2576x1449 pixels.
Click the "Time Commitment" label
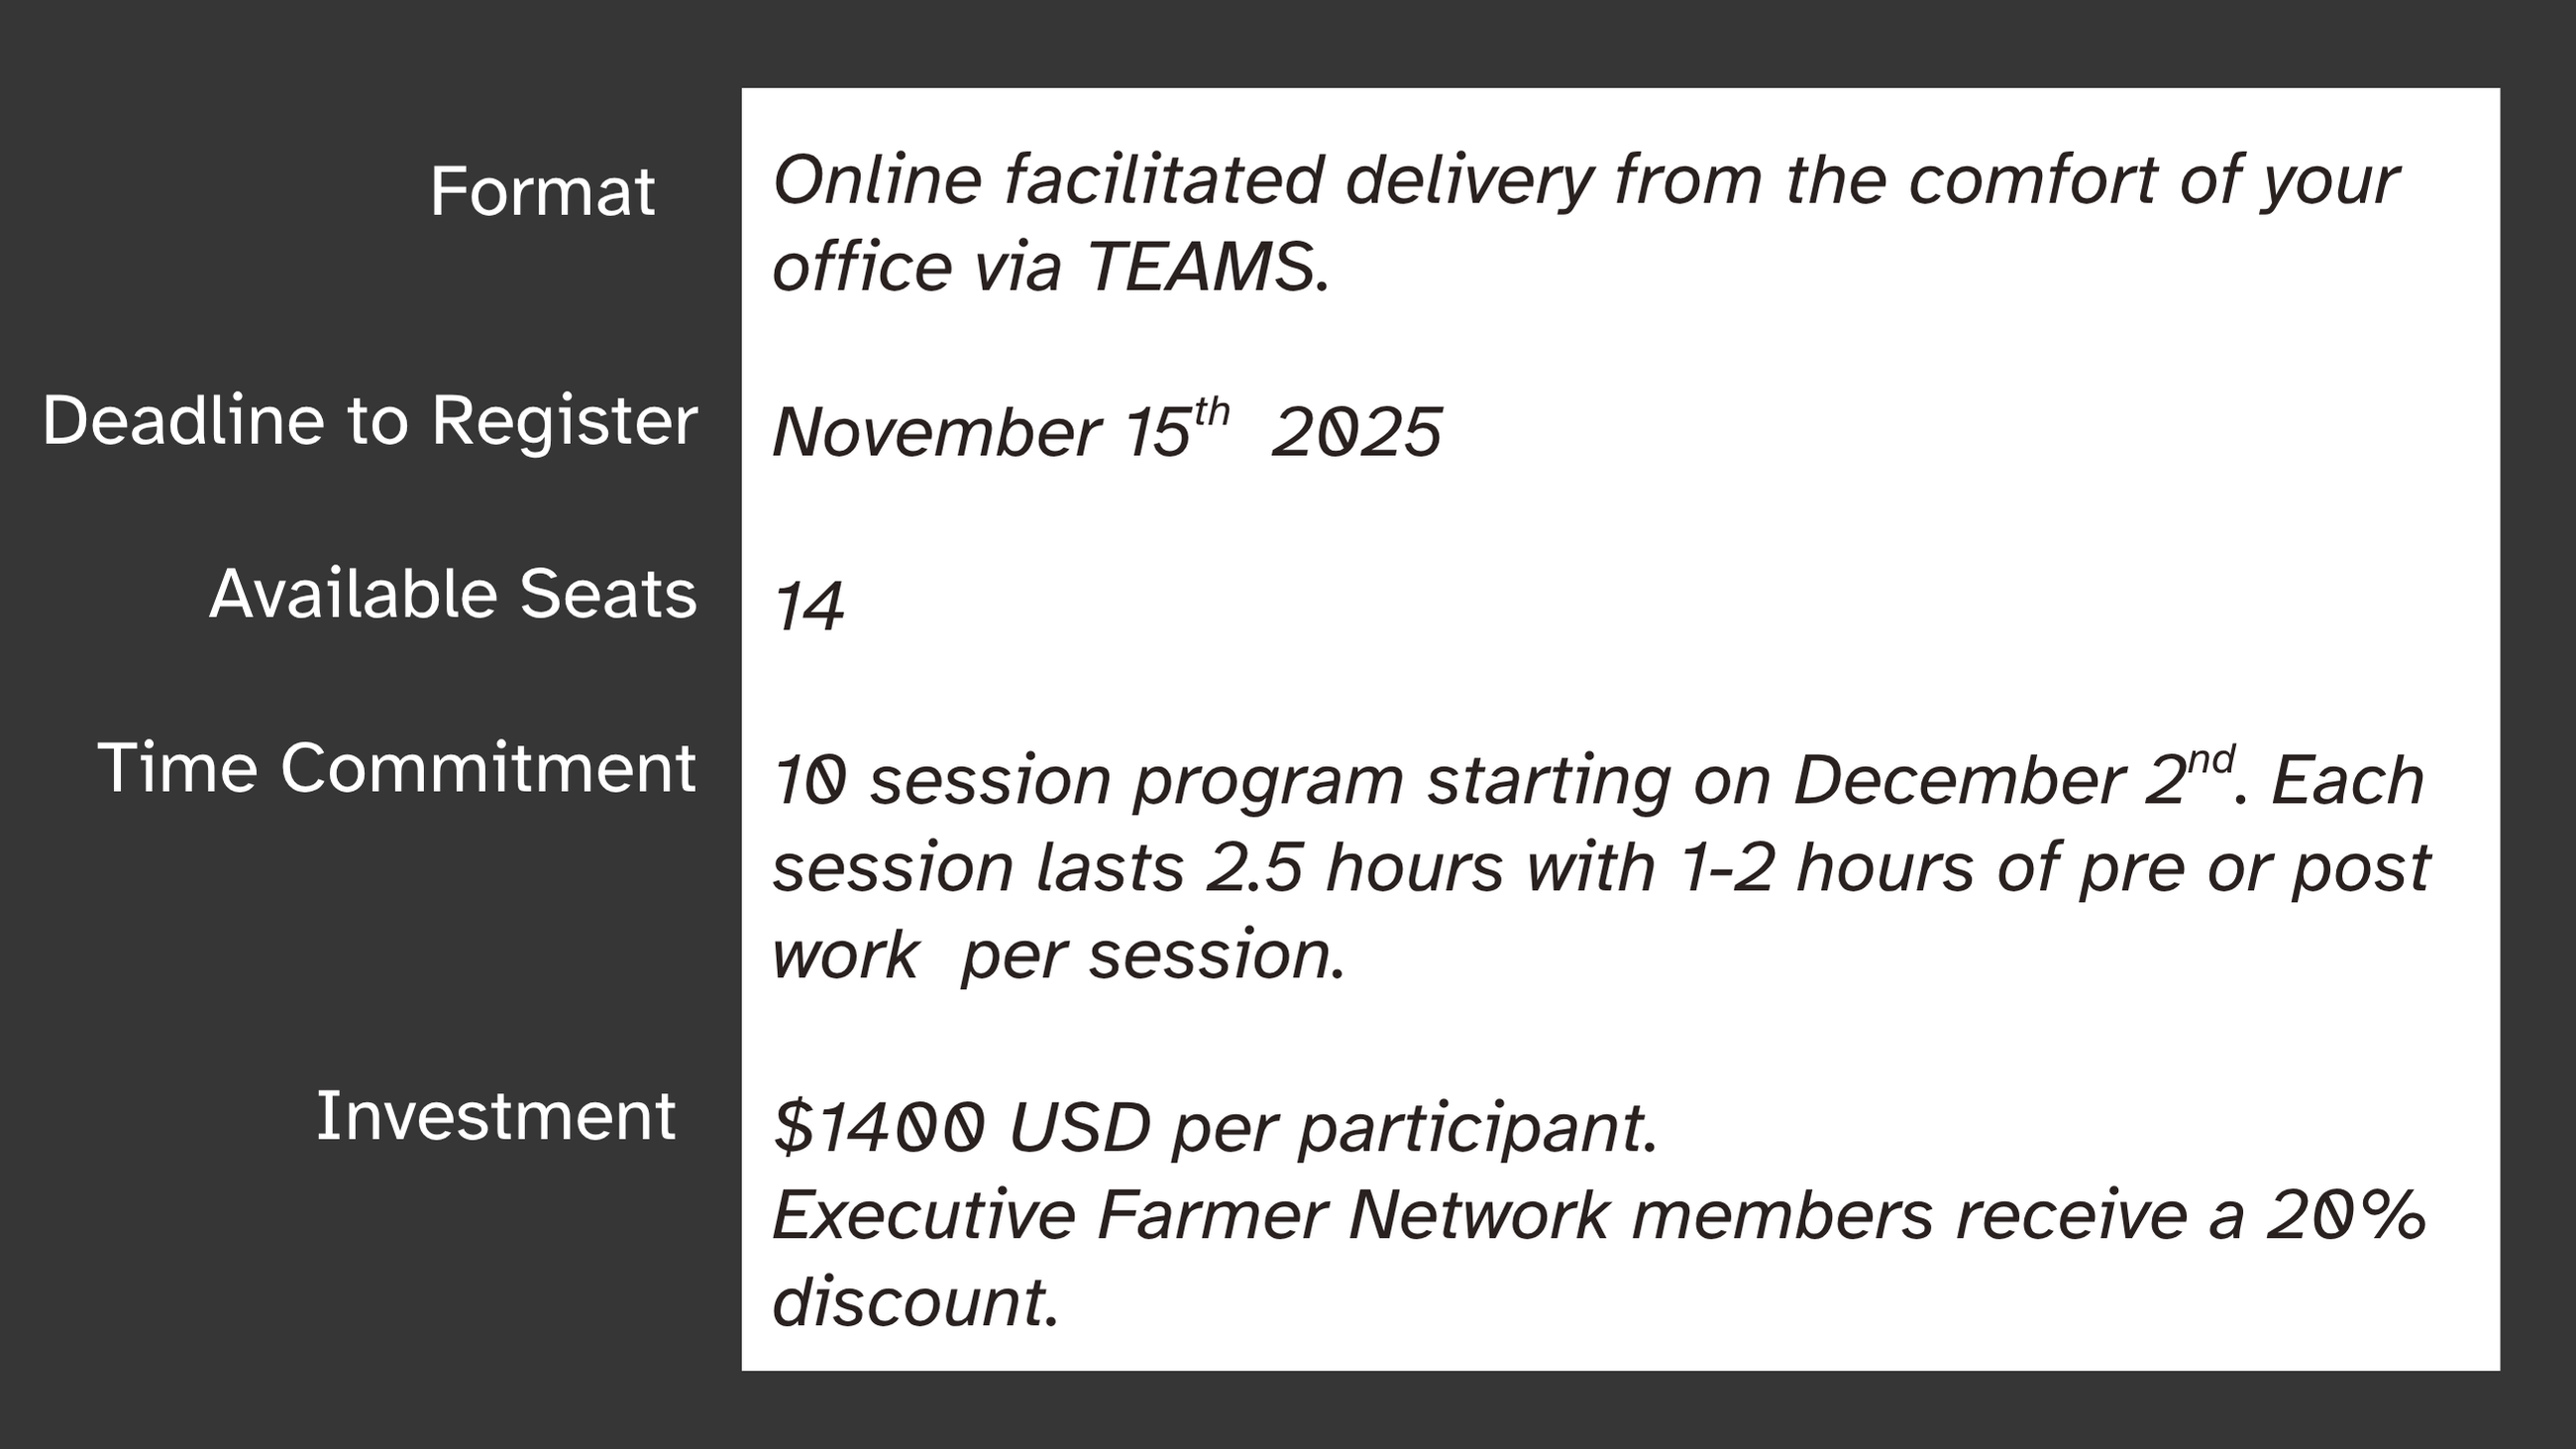397,768
